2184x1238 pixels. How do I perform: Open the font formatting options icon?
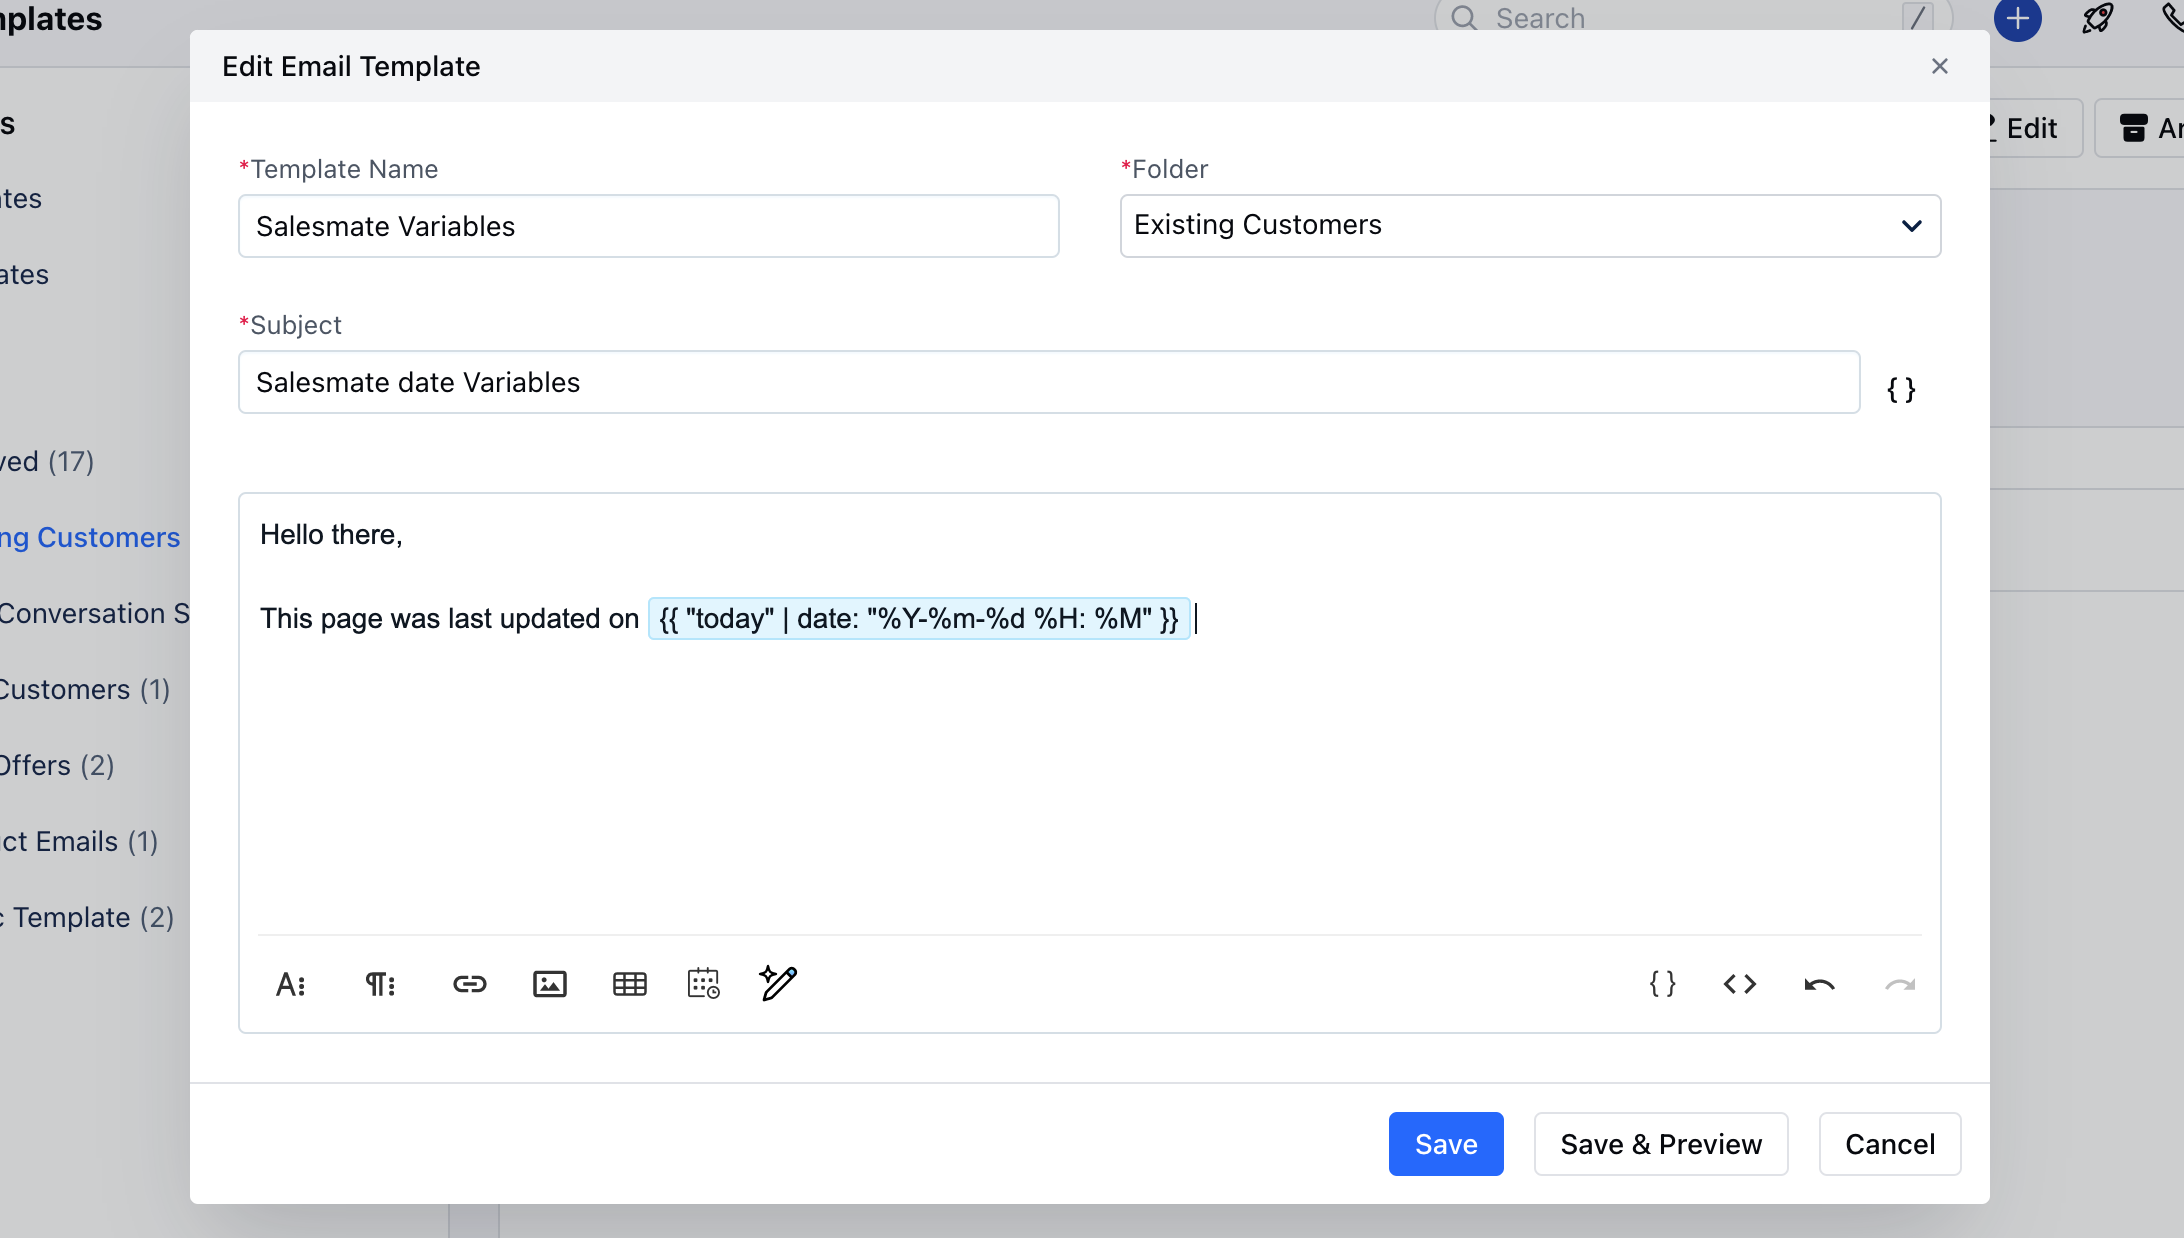click(291, 985)
